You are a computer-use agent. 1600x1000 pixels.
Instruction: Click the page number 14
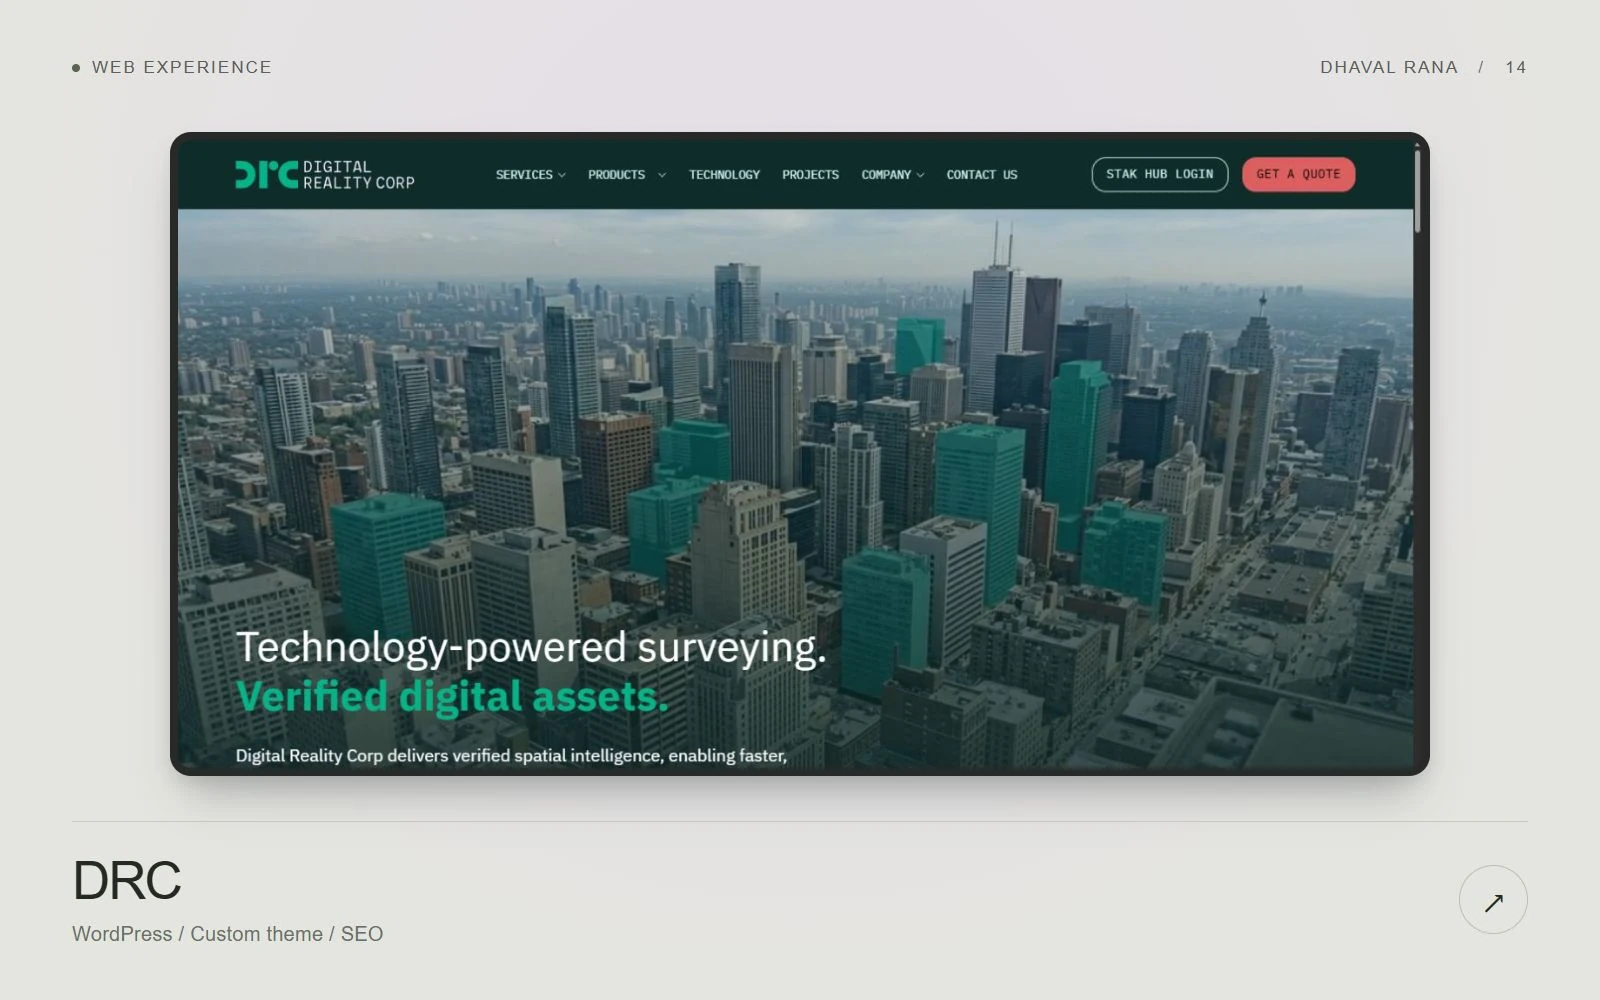point(1516,67)
